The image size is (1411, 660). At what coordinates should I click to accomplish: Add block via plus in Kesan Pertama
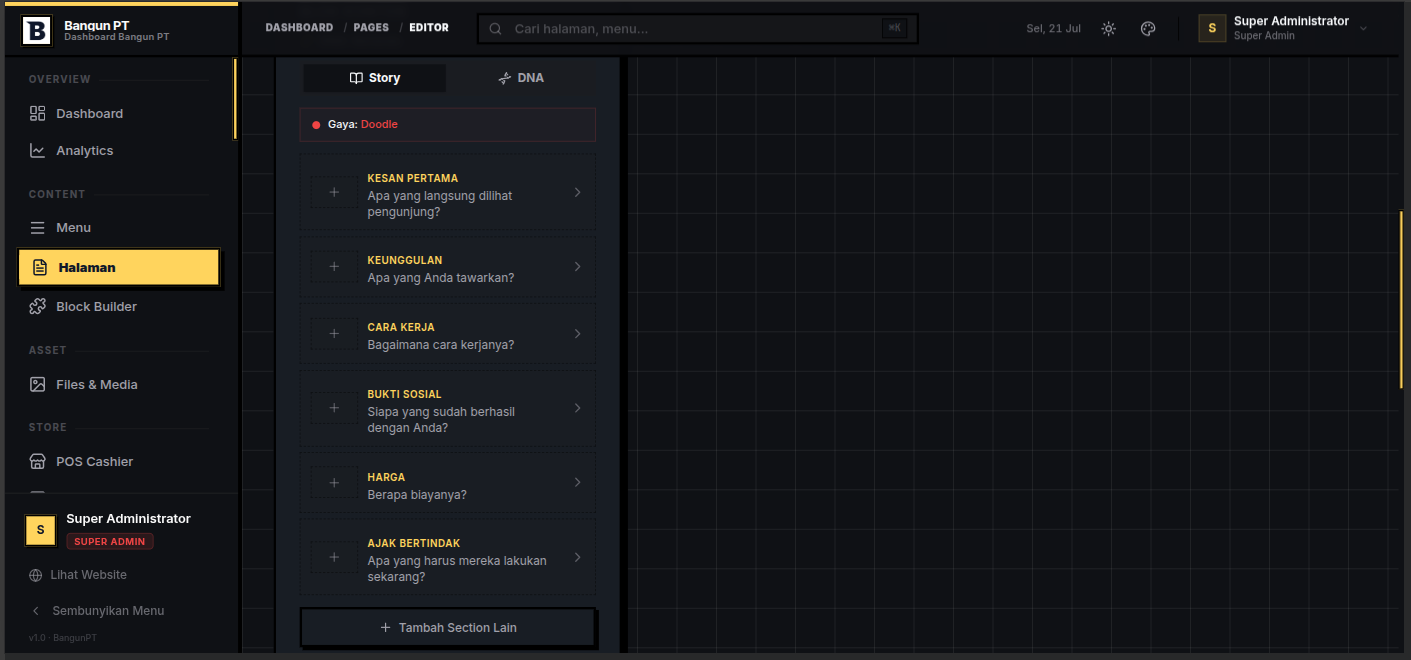coord(334,192)
